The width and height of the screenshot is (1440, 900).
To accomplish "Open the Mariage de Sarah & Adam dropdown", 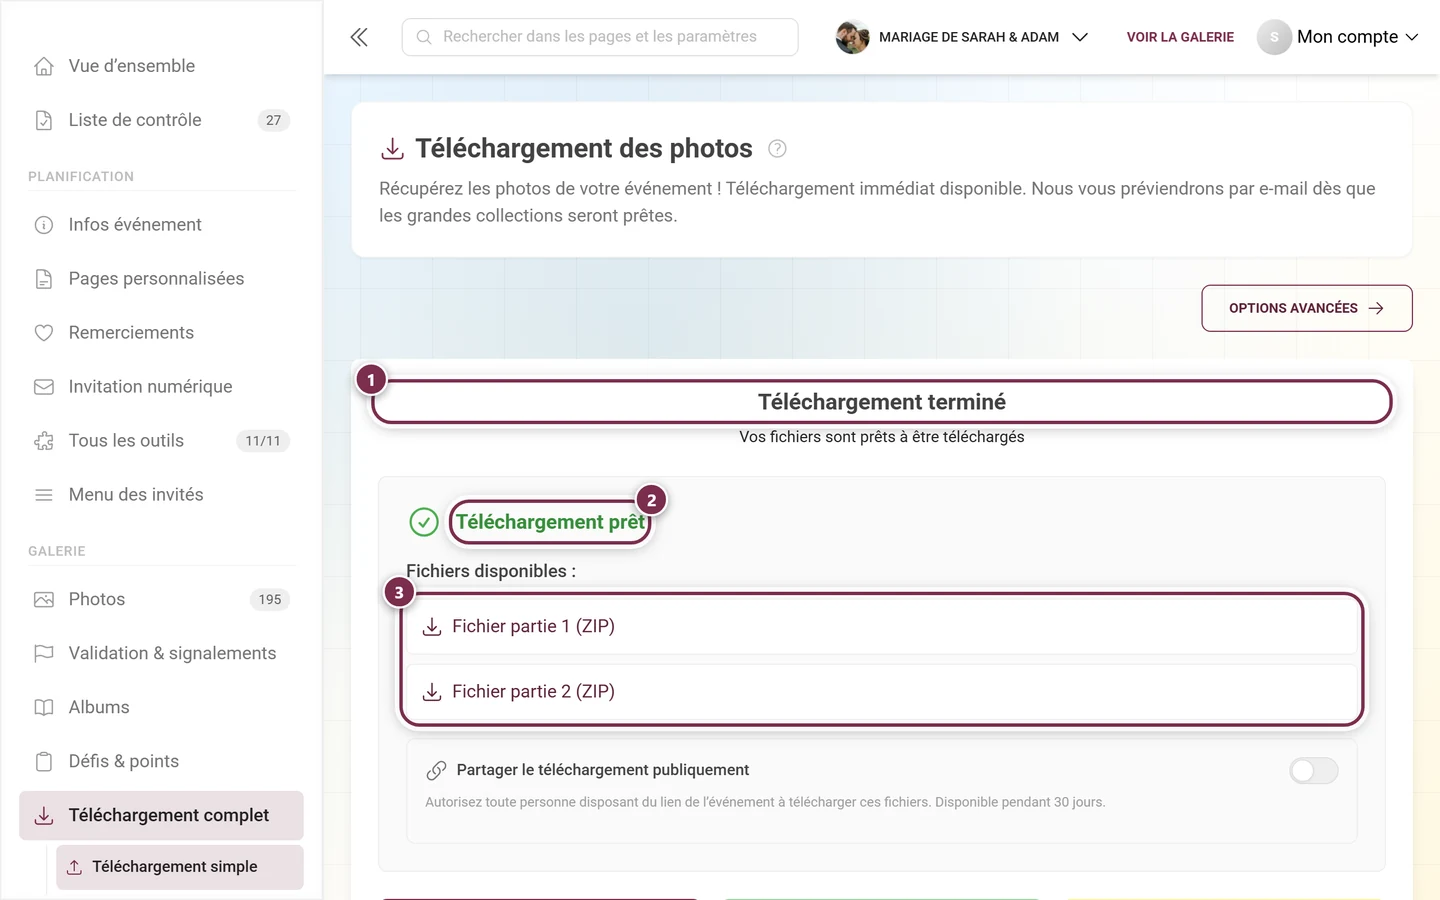I will [x=962, y=37].
